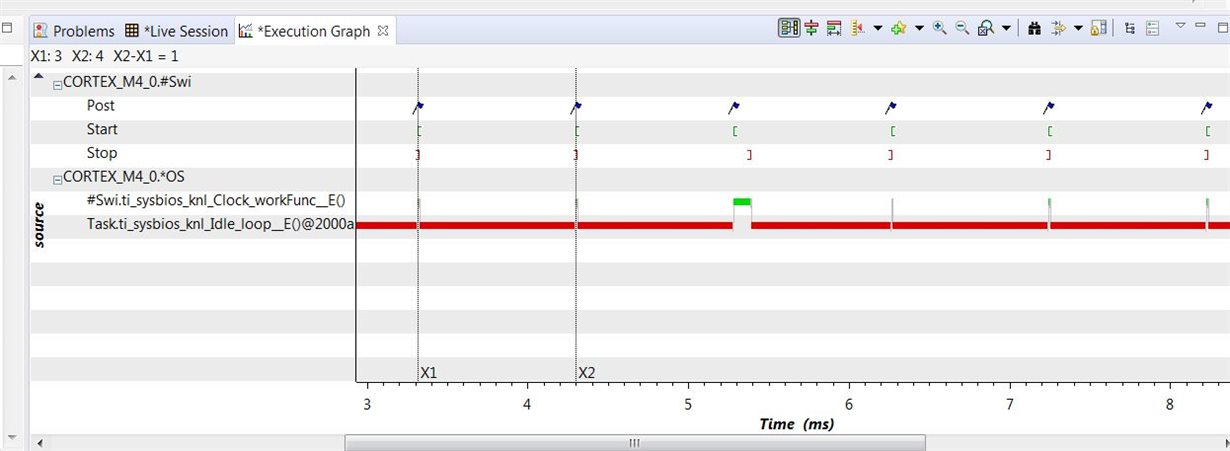The height and width of the screenshot is (451, 1230).
Task: Click the green Start bracket near 6.3 ms
Action: [892, 130]
